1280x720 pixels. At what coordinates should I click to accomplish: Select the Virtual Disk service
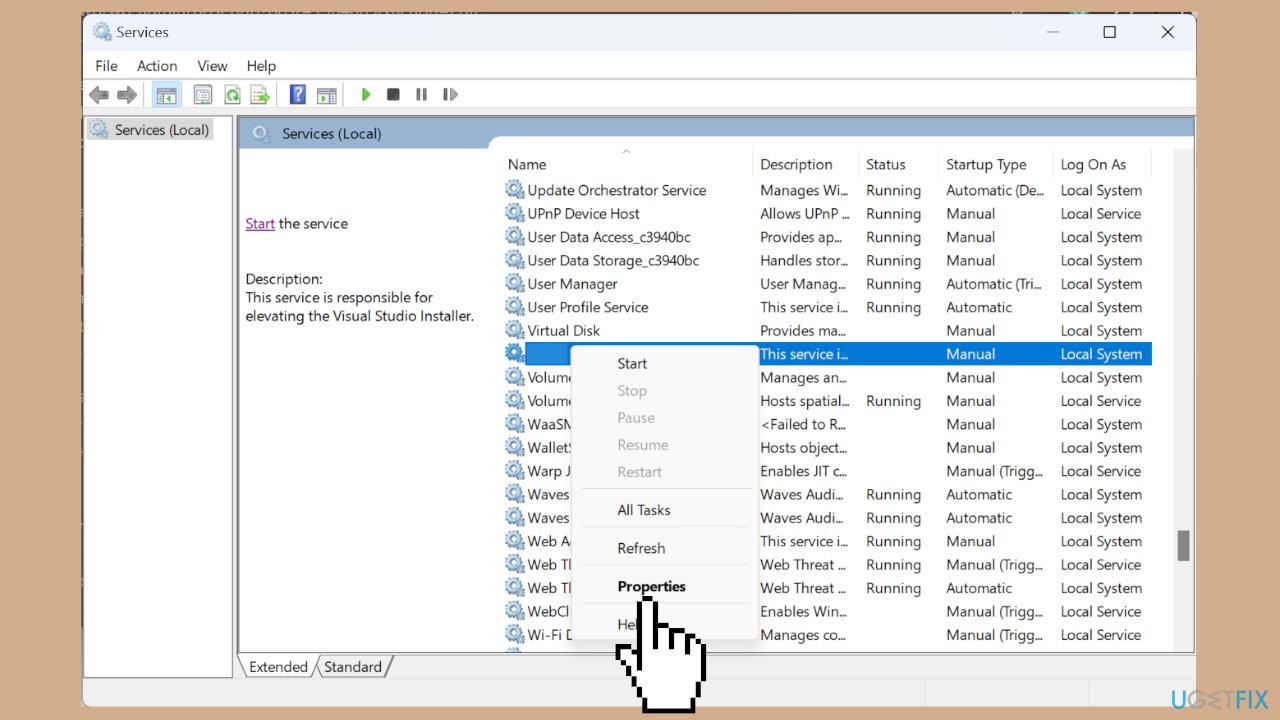click(x=827, y=330)
